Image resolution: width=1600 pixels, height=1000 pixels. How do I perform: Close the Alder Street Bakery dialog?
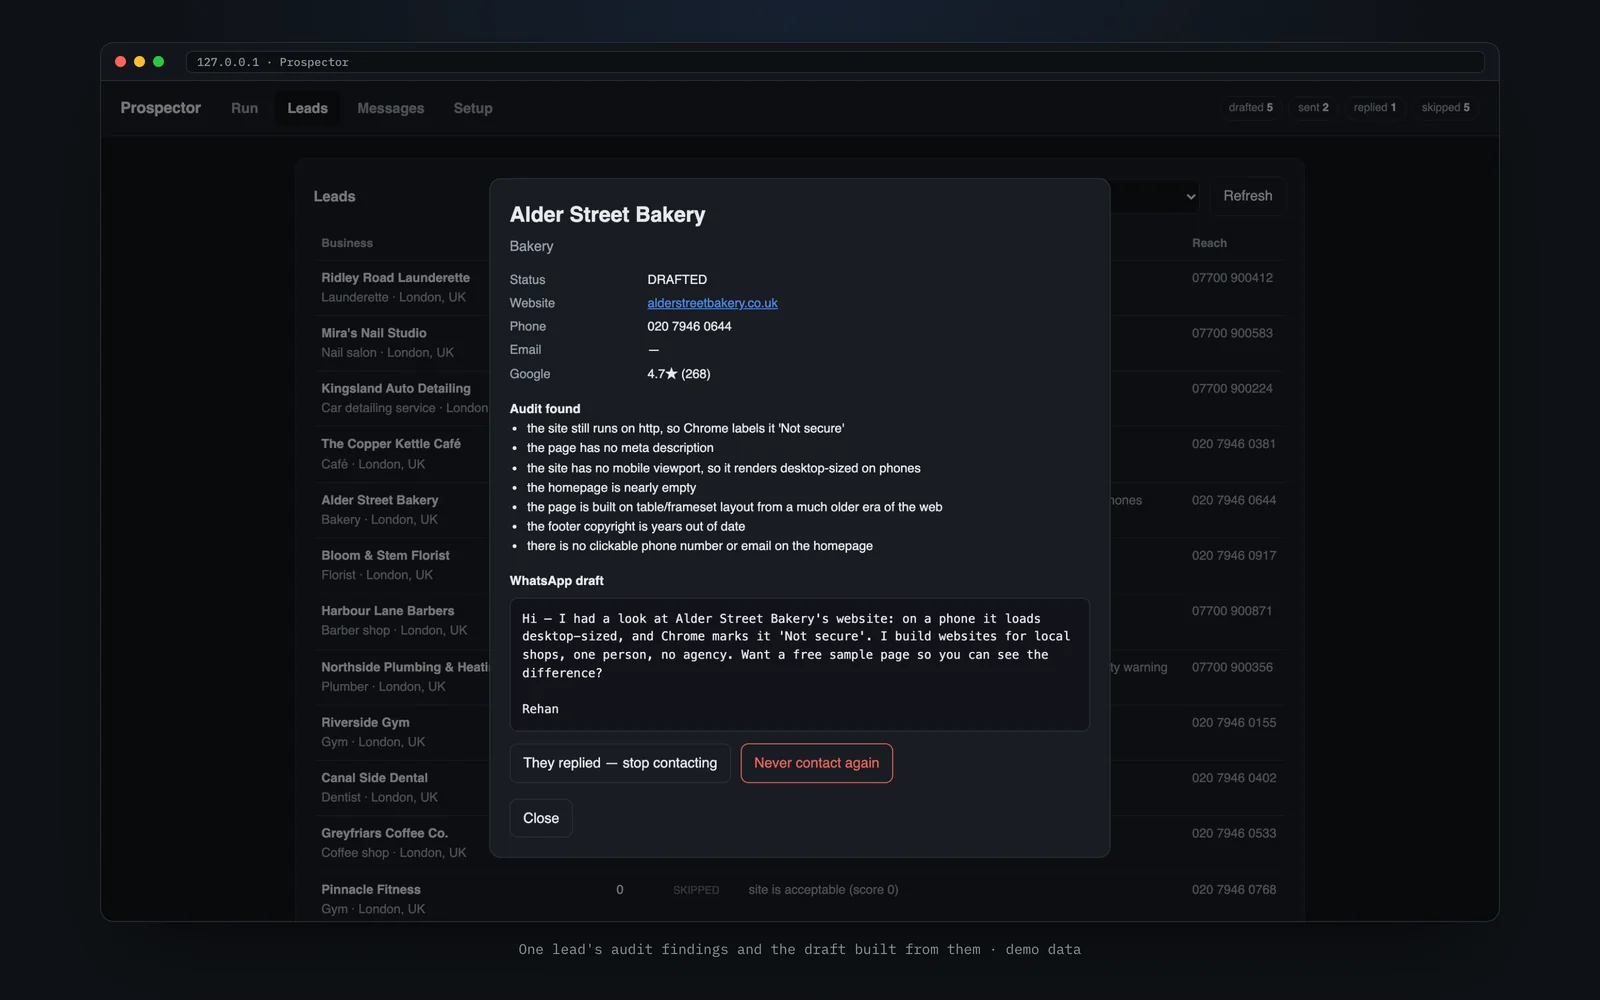coord(541,818)
